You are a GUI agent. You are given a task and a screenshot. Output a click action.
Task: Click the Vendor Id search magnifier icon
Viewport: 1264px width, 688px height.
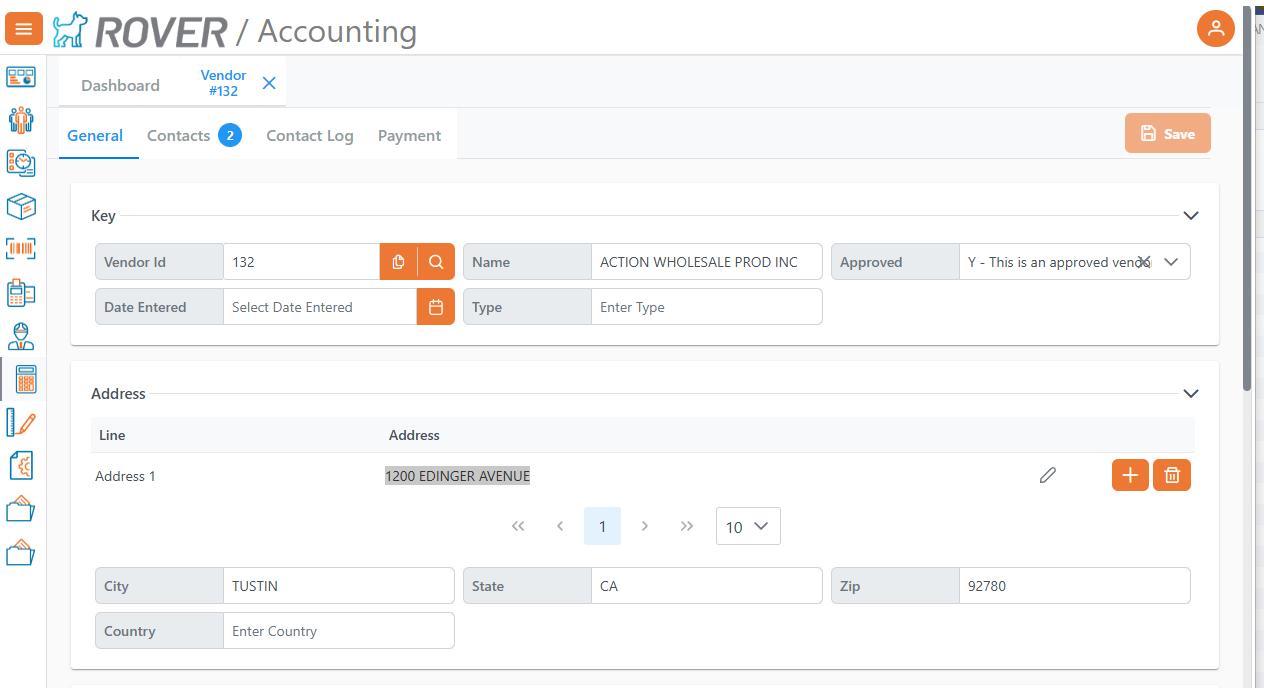tap(436, 262)
